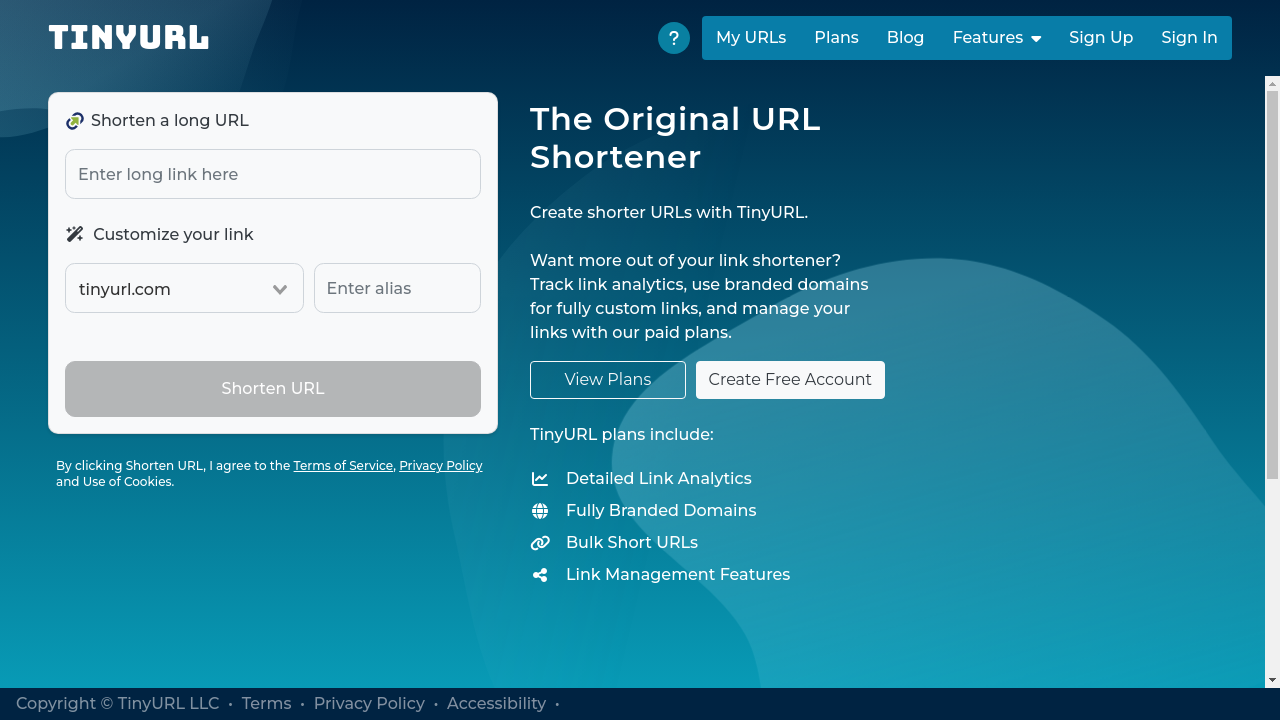
Task: Click the Enter alias input box
Action: [397, 288]
